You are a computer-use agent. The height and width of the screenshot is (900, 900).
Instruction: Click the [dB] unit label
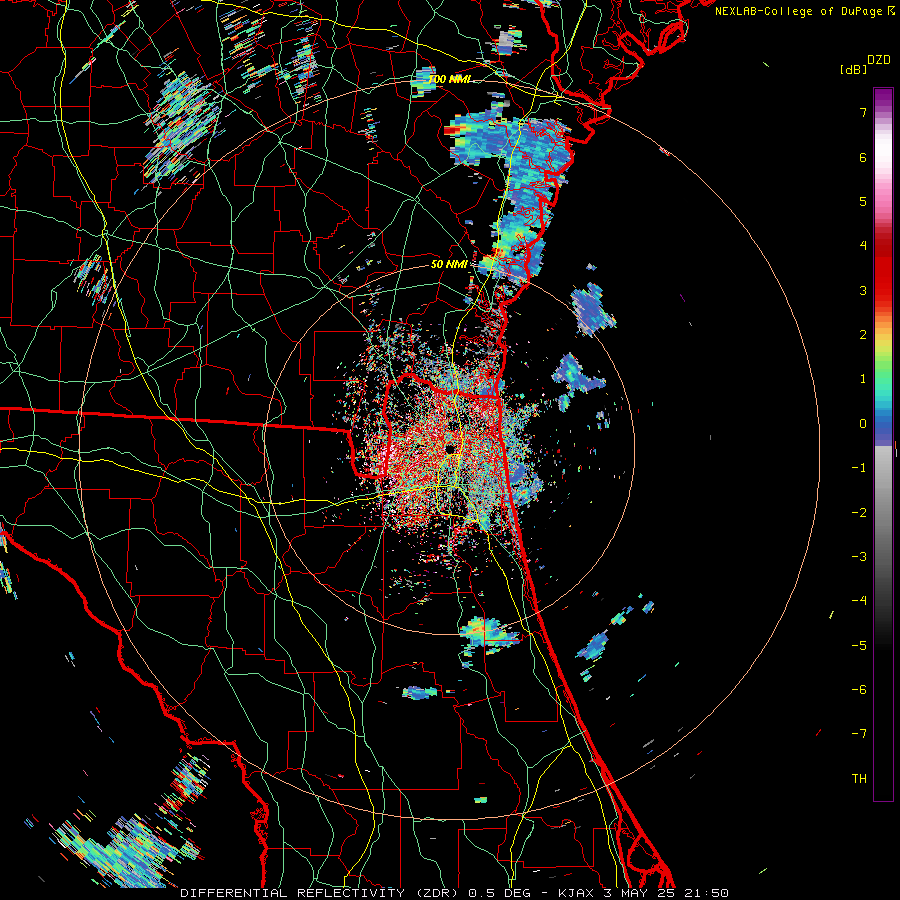[853, 69]
